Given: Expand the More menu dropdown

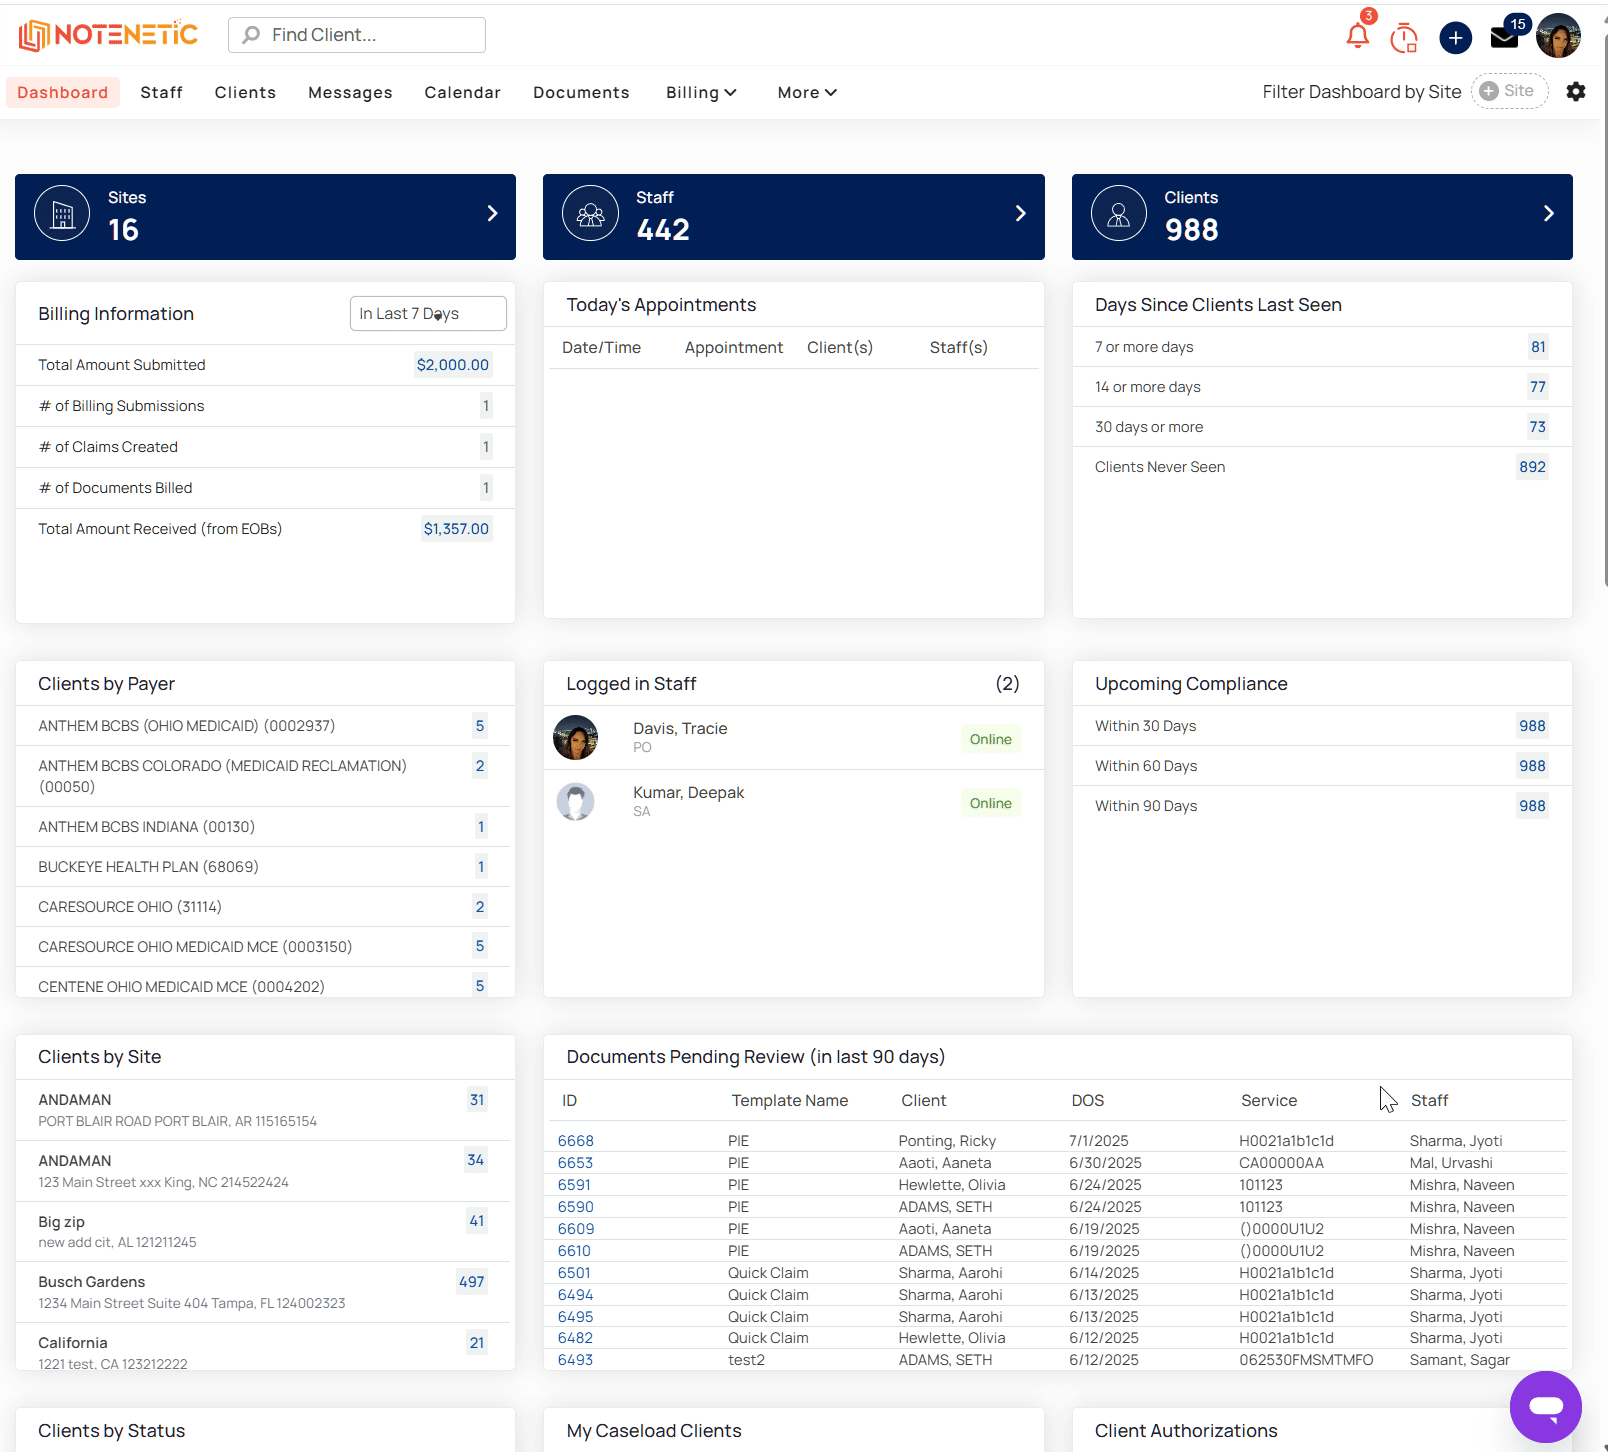Looking at the screenshot, I should click(x=807, y=92).
